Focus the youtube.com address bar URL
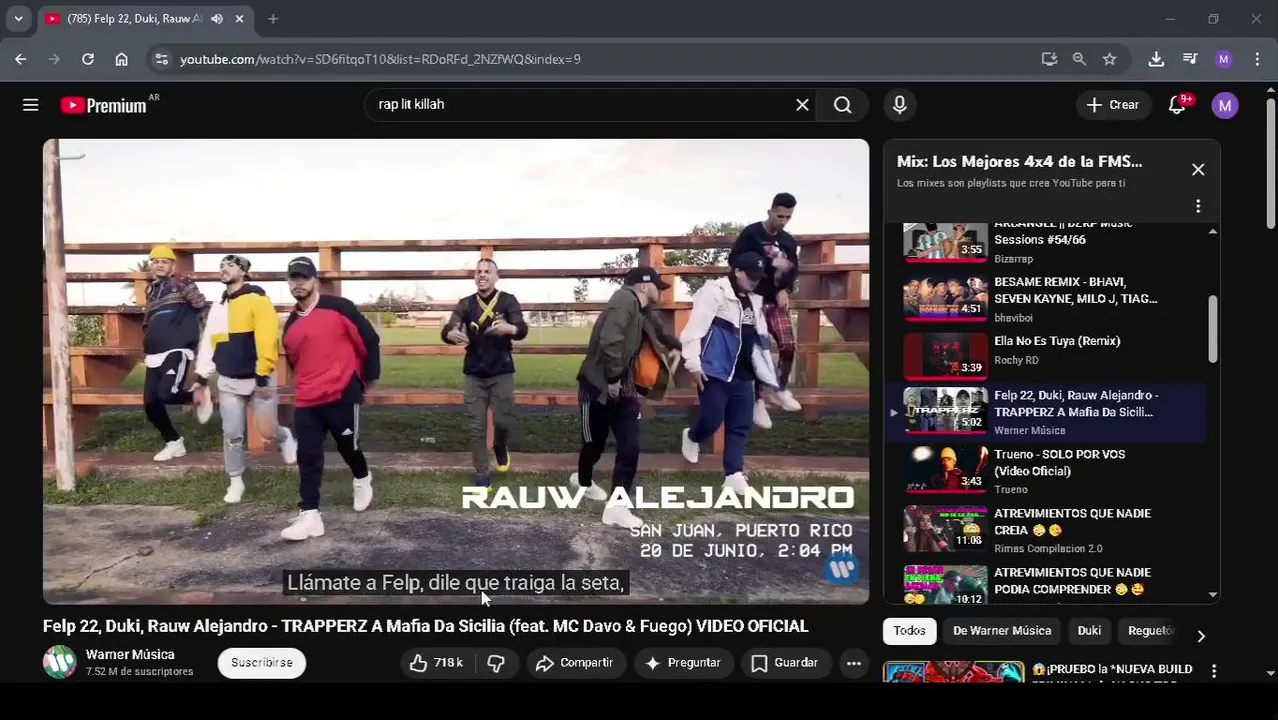This screenshot has height=720, width=1278. [x=380, y=59]
